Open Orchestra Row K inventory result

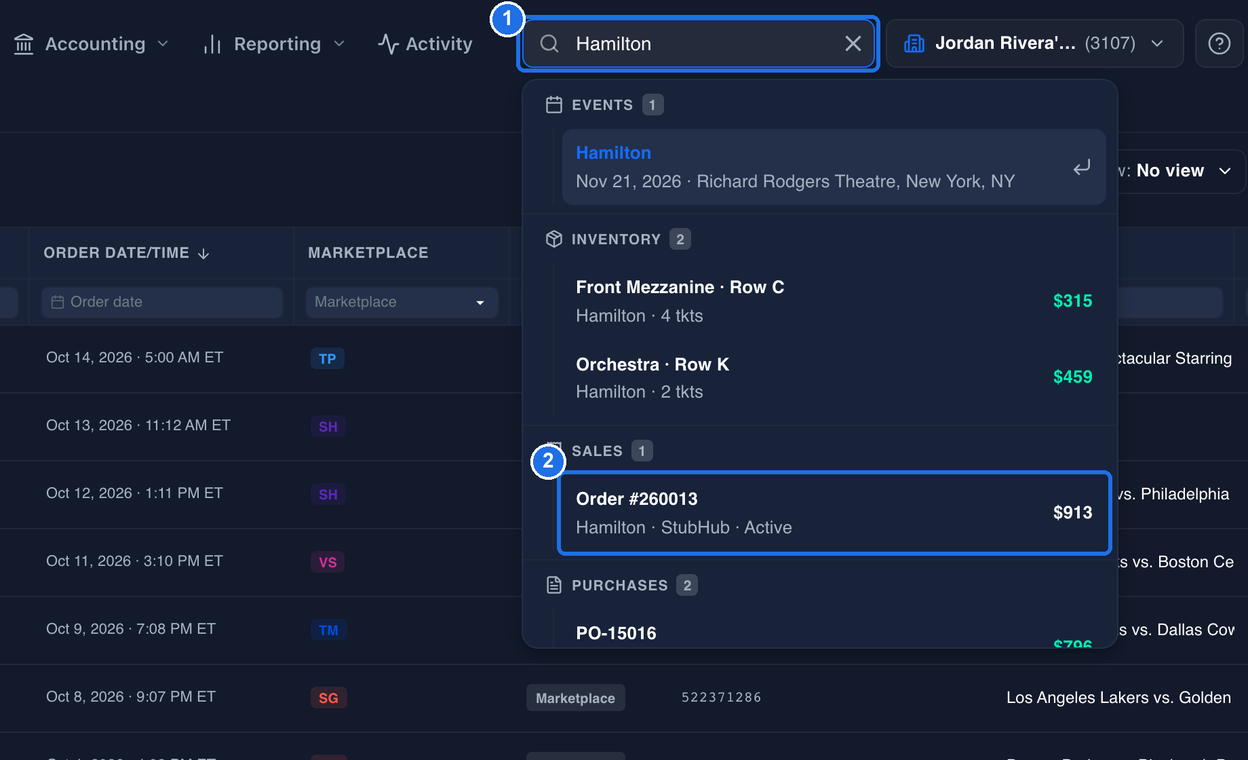click(x=834, y=378)
